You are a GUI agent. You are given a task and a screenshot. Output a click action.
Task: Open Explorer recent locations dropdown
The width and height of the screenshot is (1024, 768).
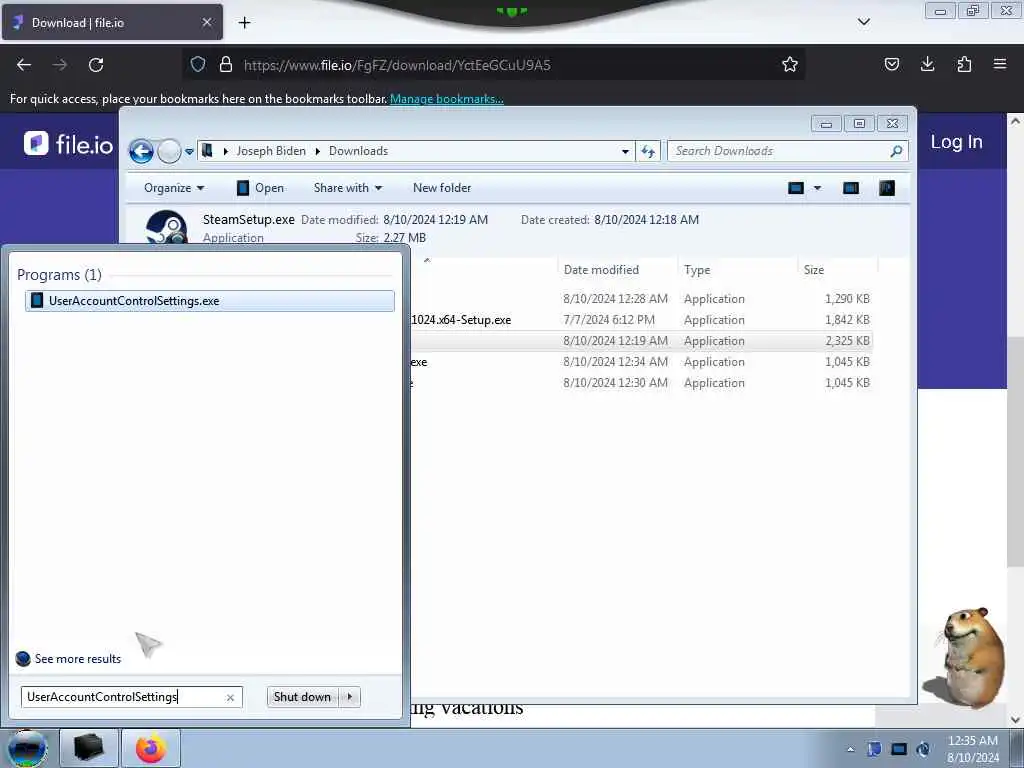(189, 152)
